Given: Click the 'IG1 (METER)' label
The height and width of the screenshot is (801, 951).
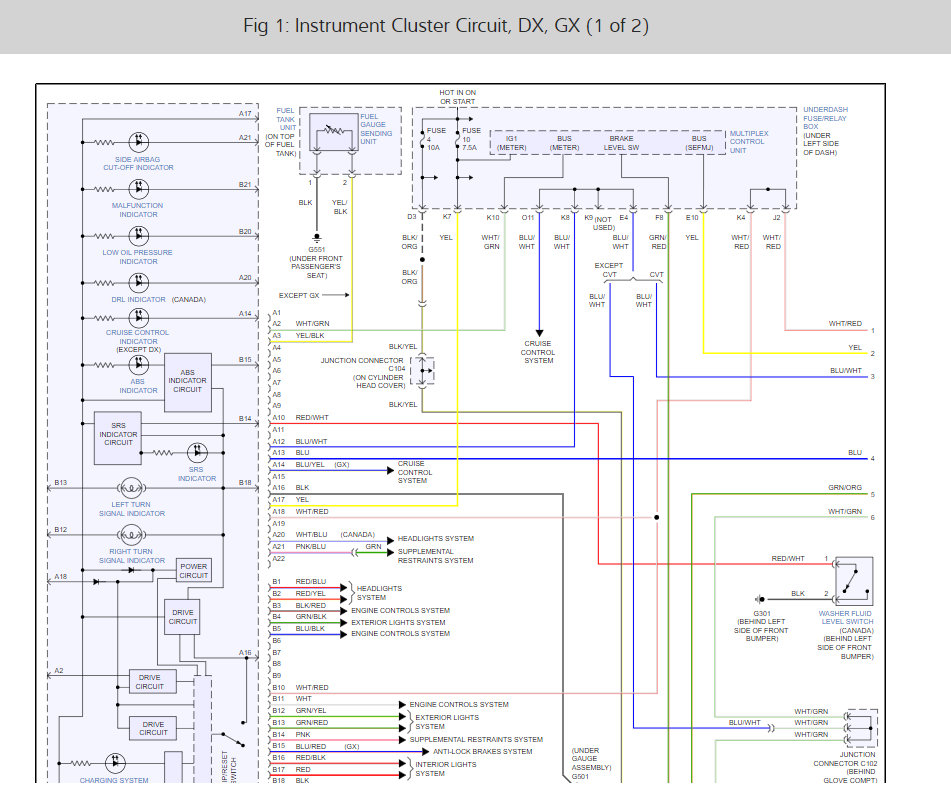Looking at the screenshot, I should (x=512, y=143).
